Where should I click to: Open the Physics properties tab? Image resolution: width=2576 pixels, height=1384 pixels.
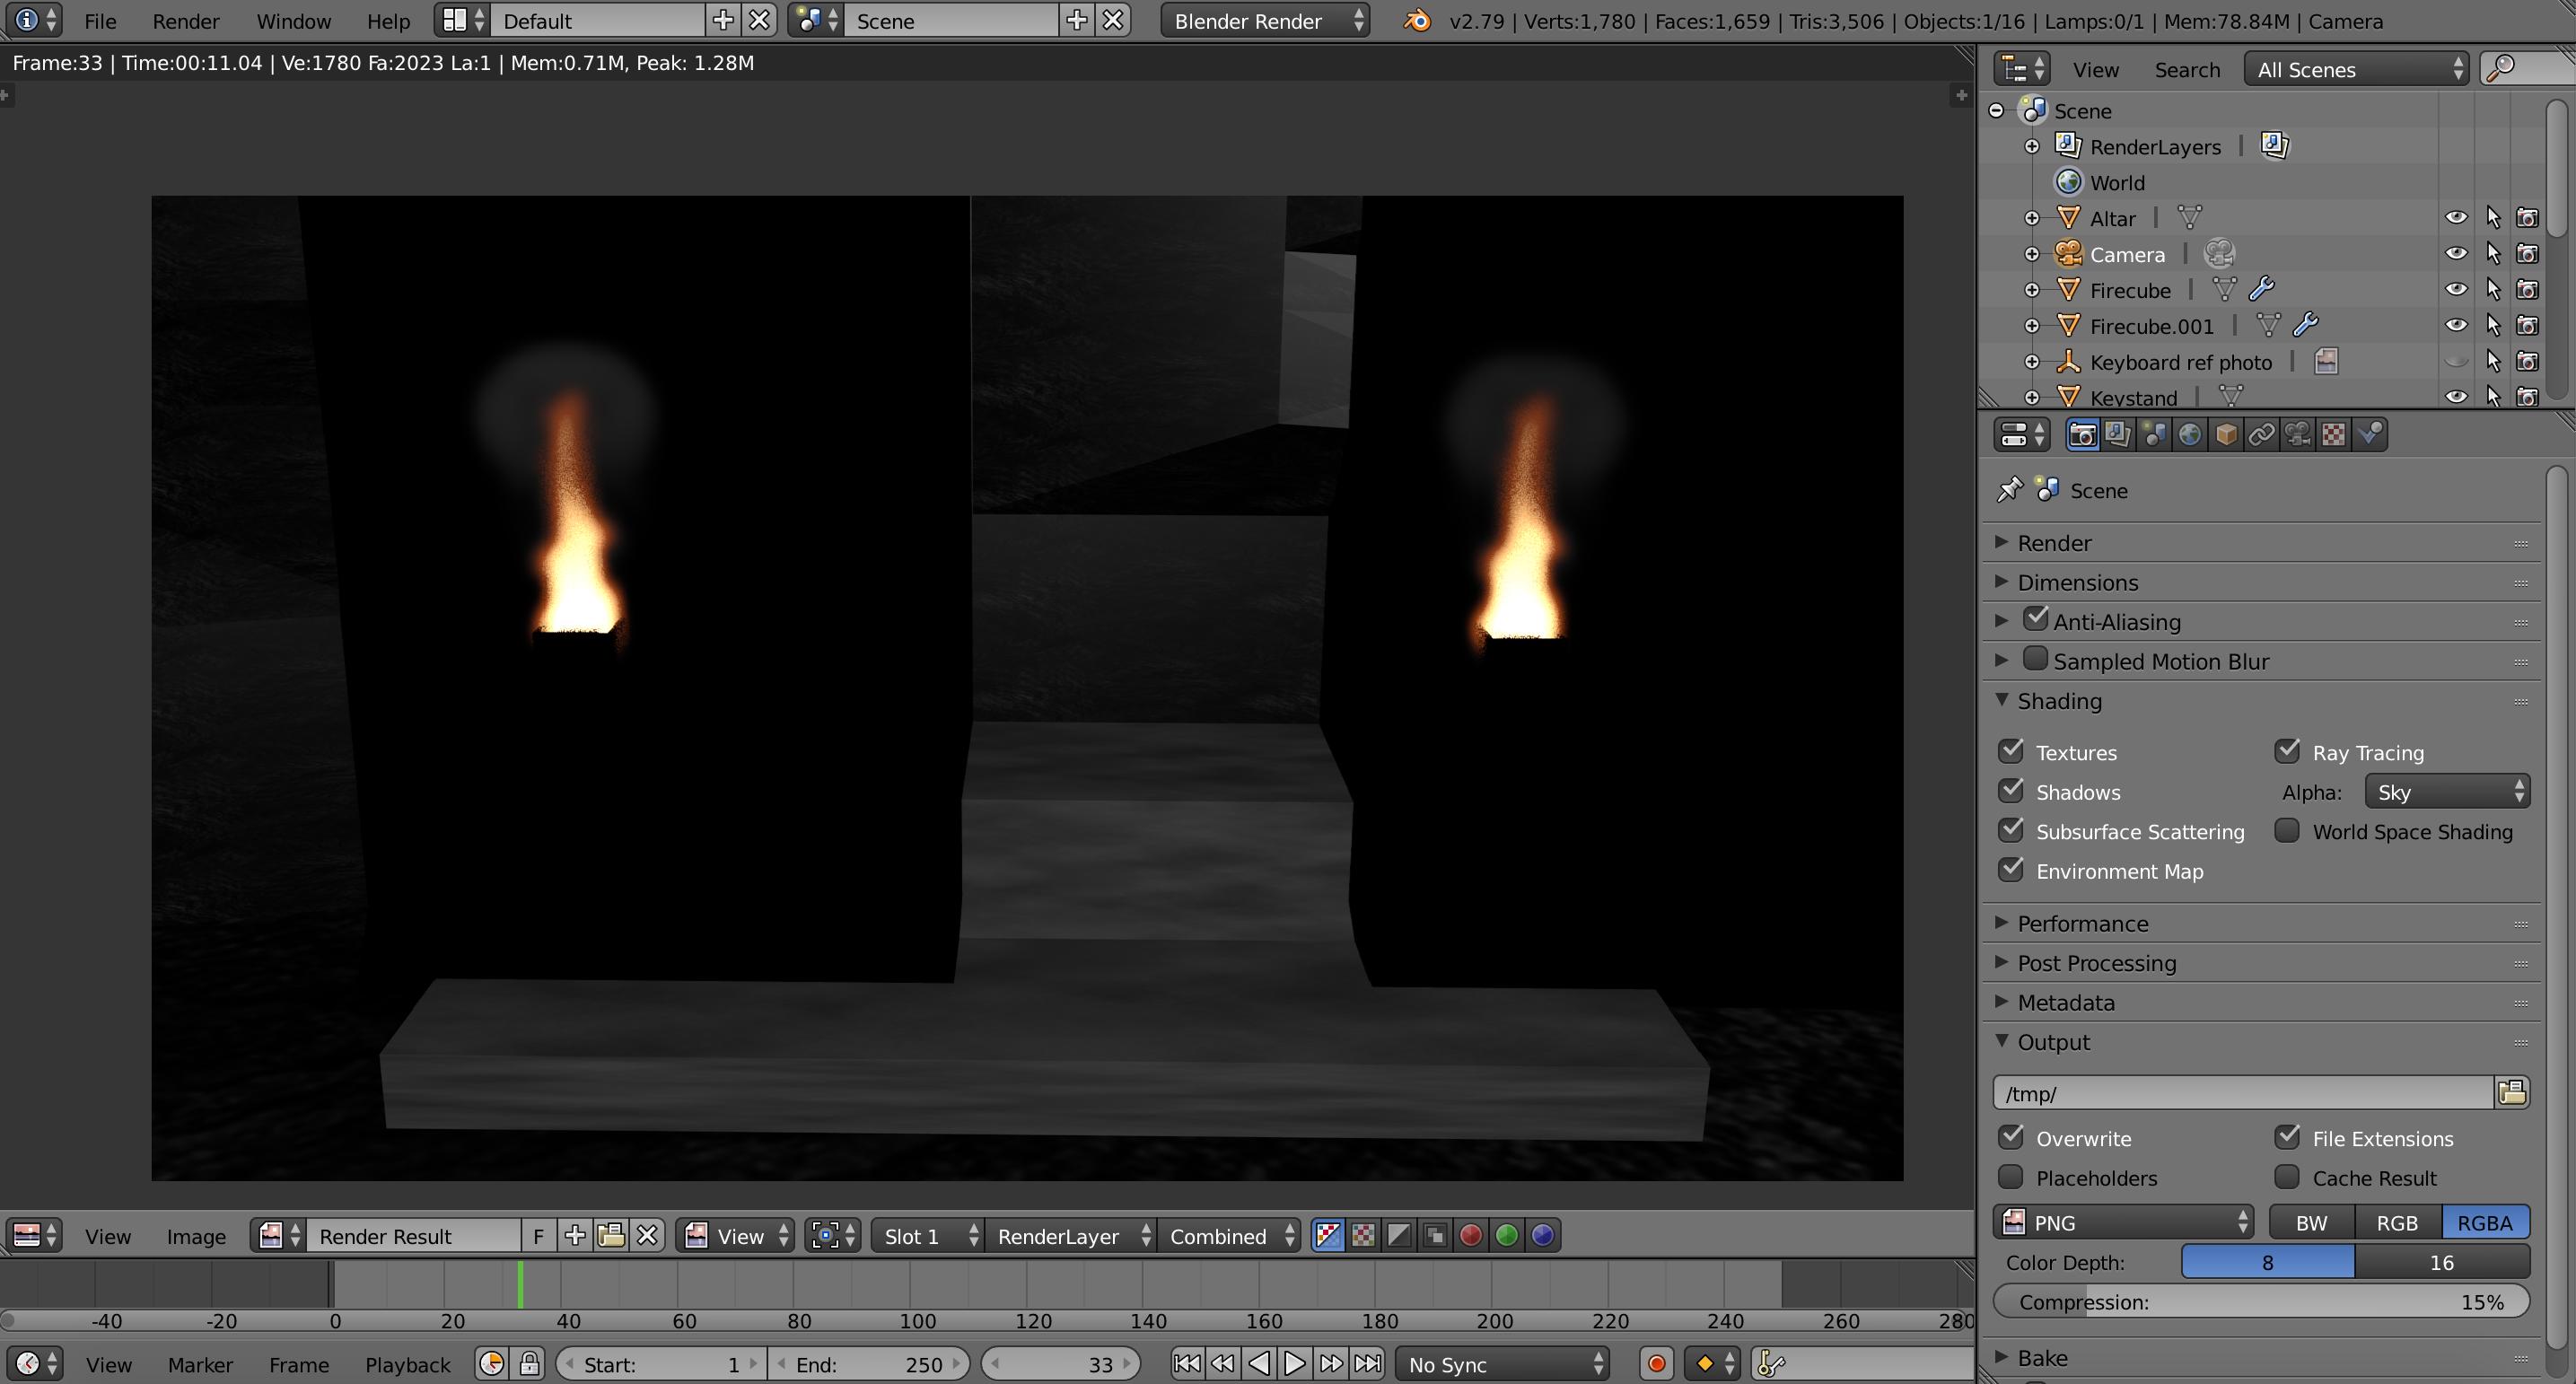[x=2370, y=434]
